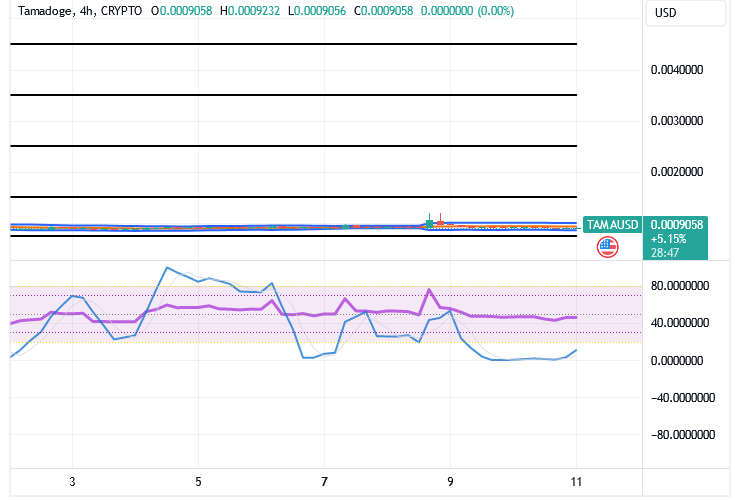This screenshot has height=500, width=740.
Task: Click the 80.0000000 indicator axis label
Action: [x=680, y=286]
